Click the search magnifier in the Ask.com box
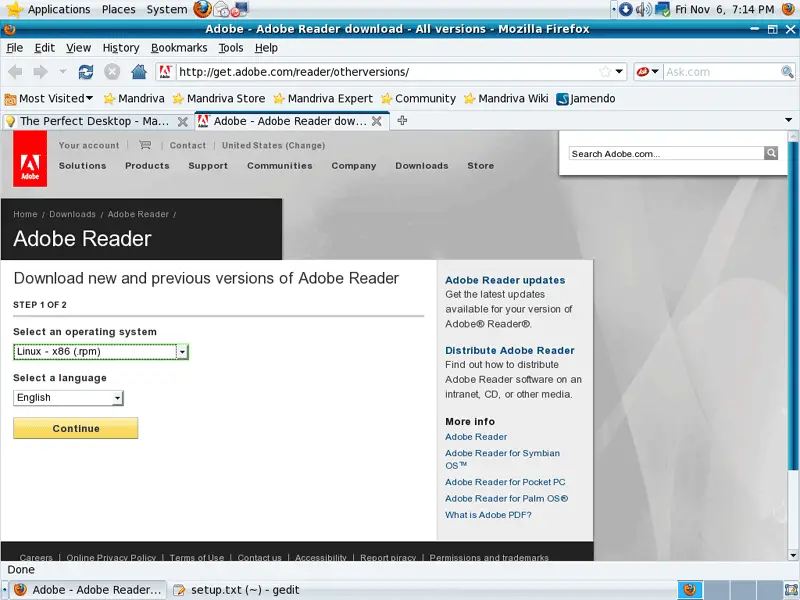 coord(787,72)
